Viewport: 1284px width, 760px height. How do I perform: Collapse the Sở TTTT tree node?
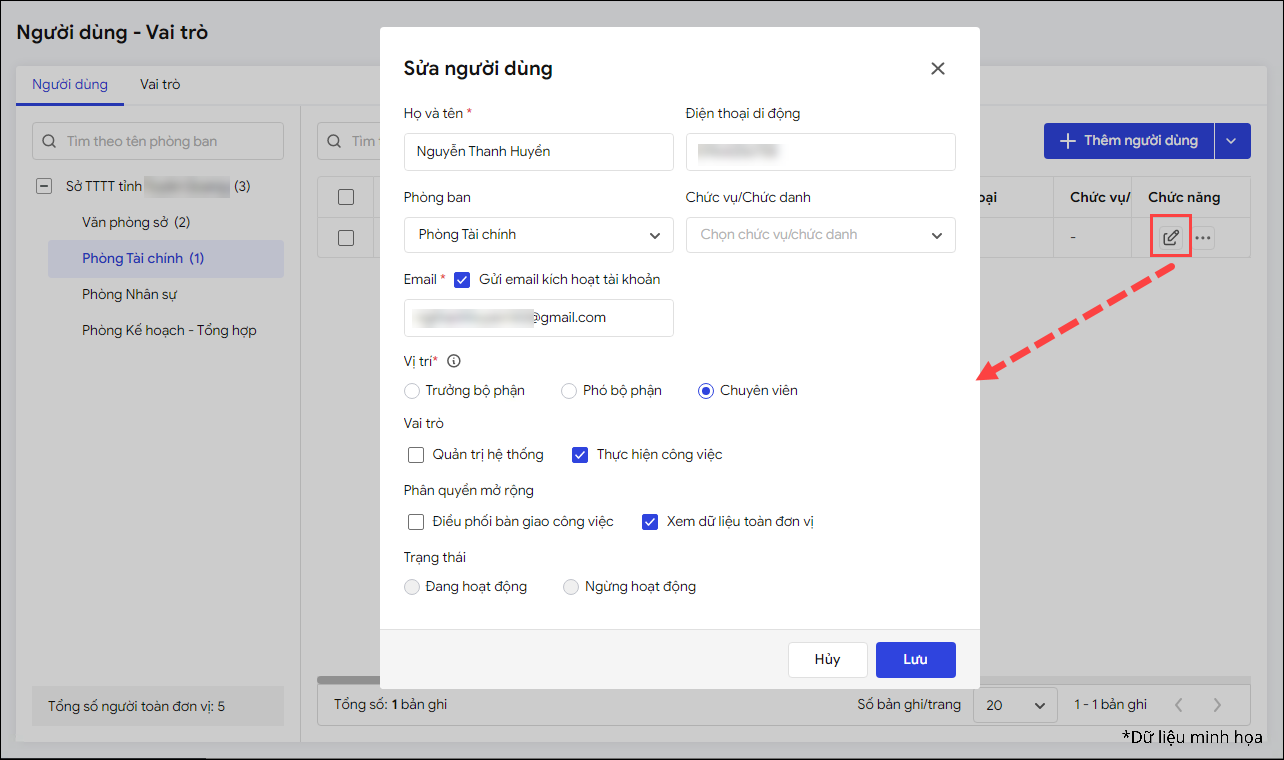[44, 186]
